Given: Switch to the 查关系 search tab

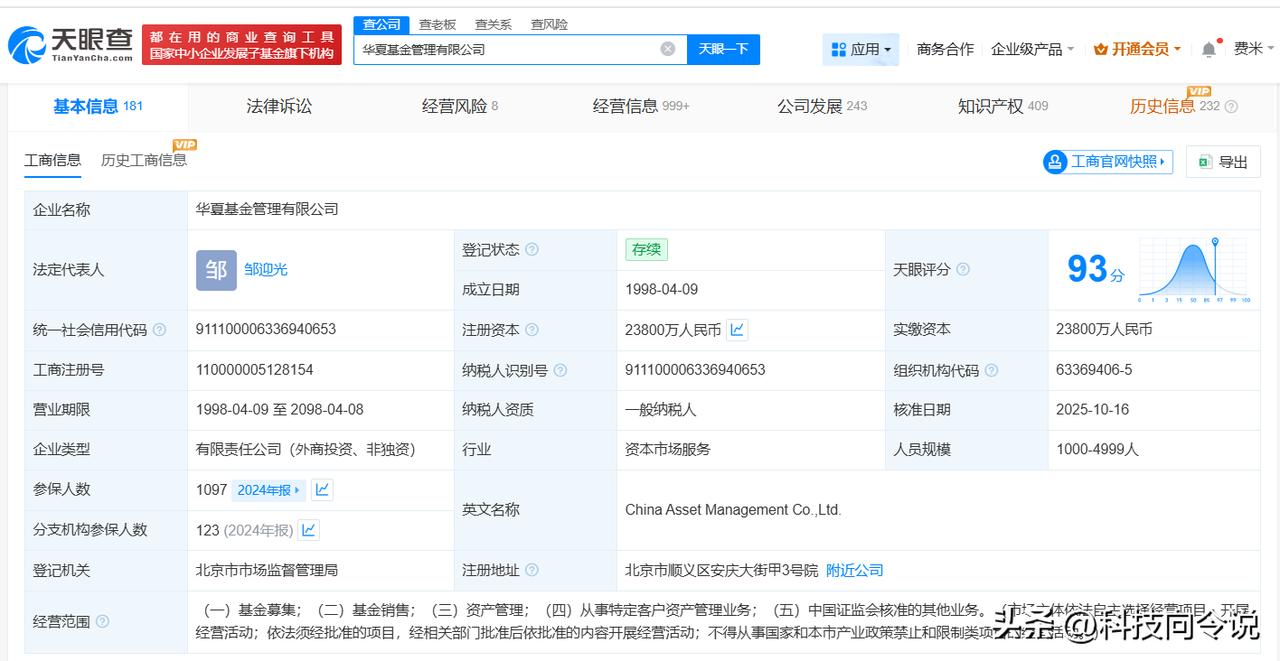Looking at the screenshot, I should point(493,24).
